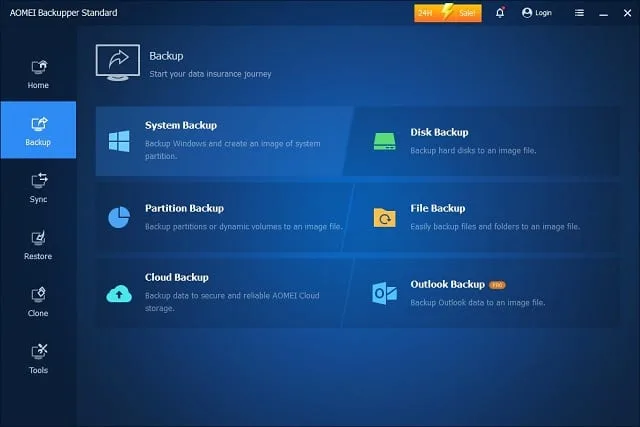This screenshot has height=427, width=640.
Task: Close the AOMEI Backupper window
Action: pos(627,13)
